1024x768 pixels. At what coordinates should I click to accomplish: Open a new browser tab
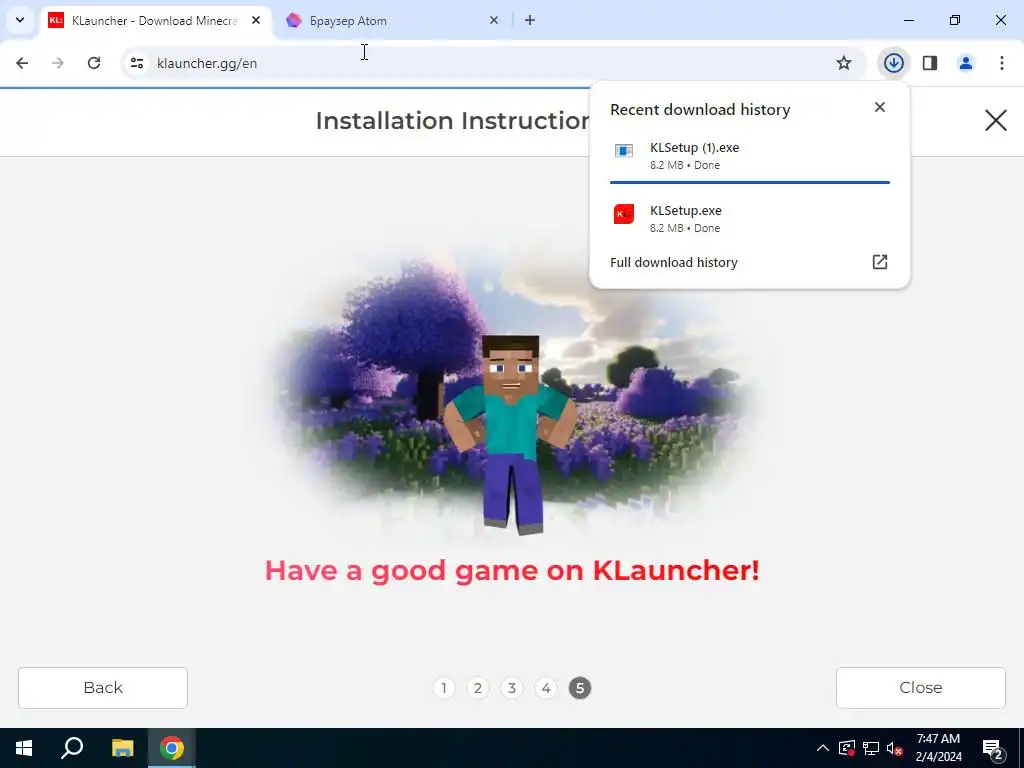(x=530, y=21)
